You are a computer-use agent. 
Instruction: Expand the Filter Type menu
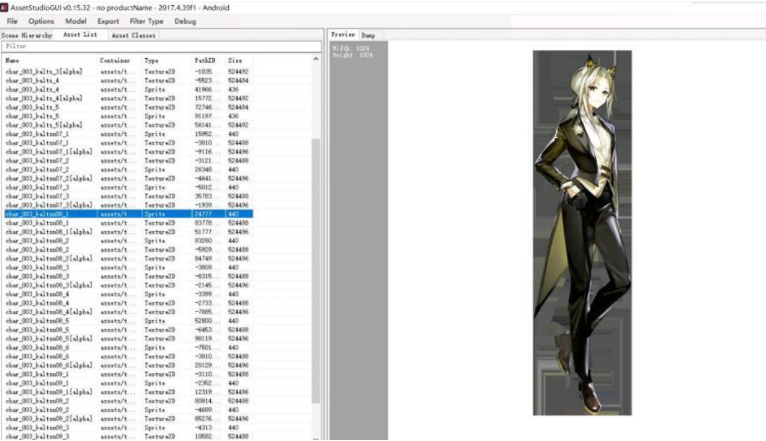(146, 21)
